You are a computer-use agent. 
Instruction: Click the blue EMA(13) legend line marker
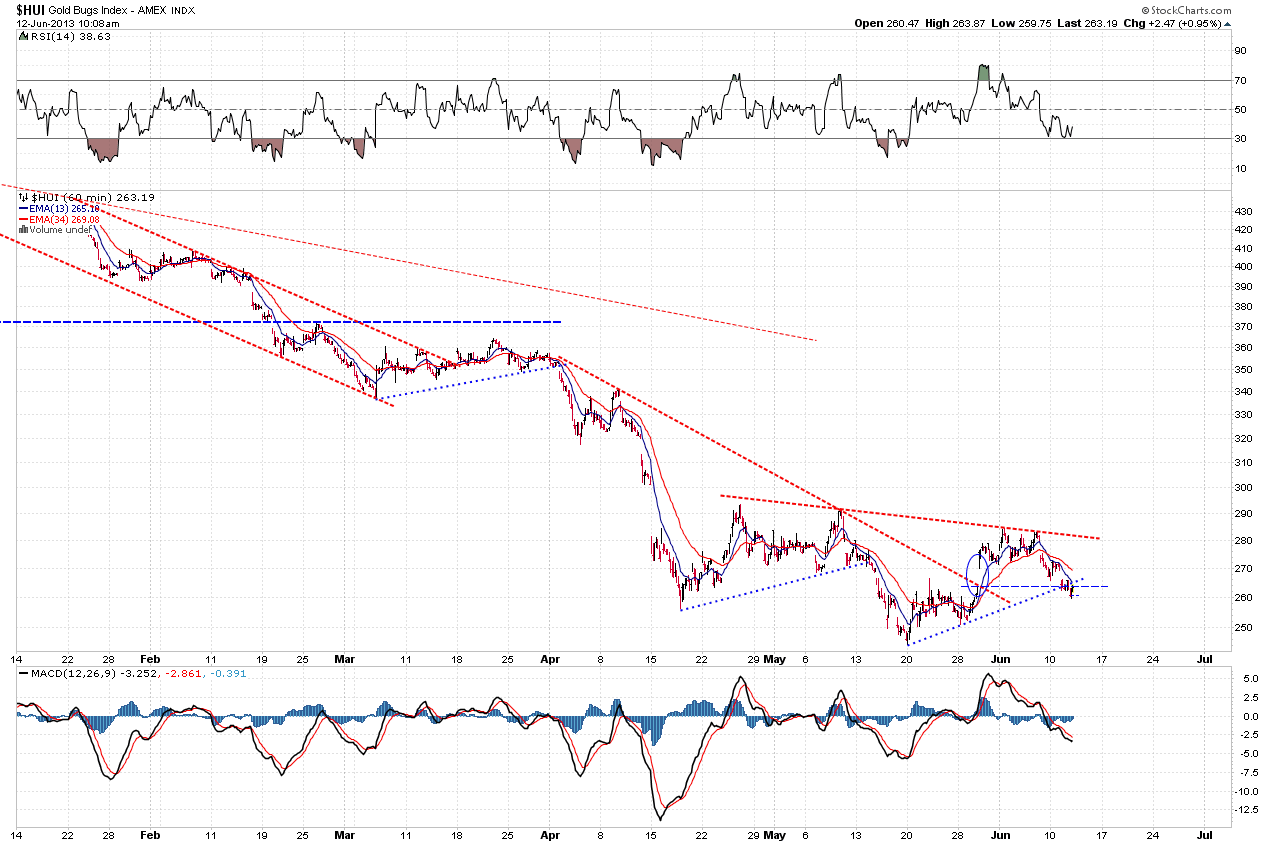[x=25, y=208]
